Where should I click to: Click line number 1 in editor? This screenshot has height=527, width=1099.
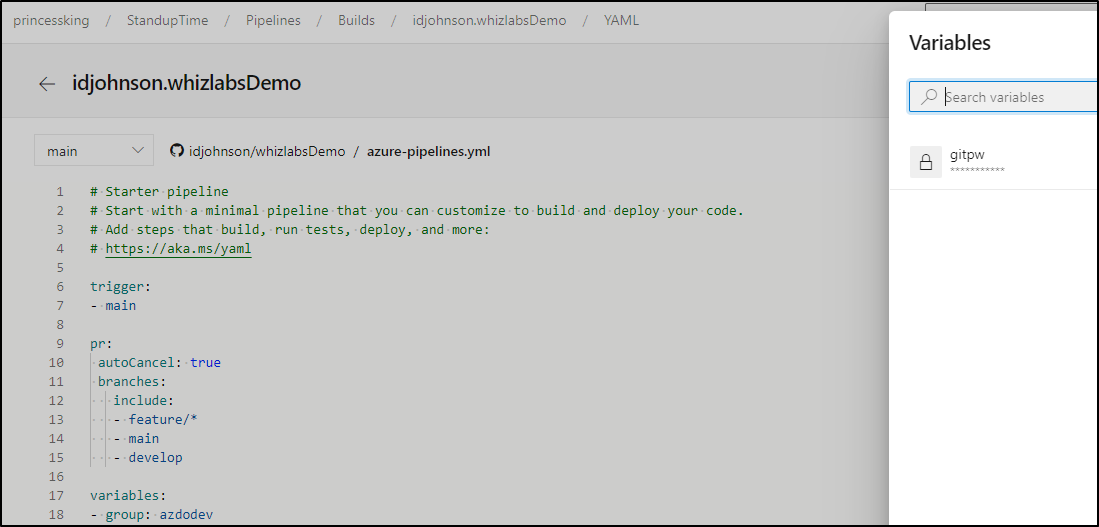tap(60, 191)
